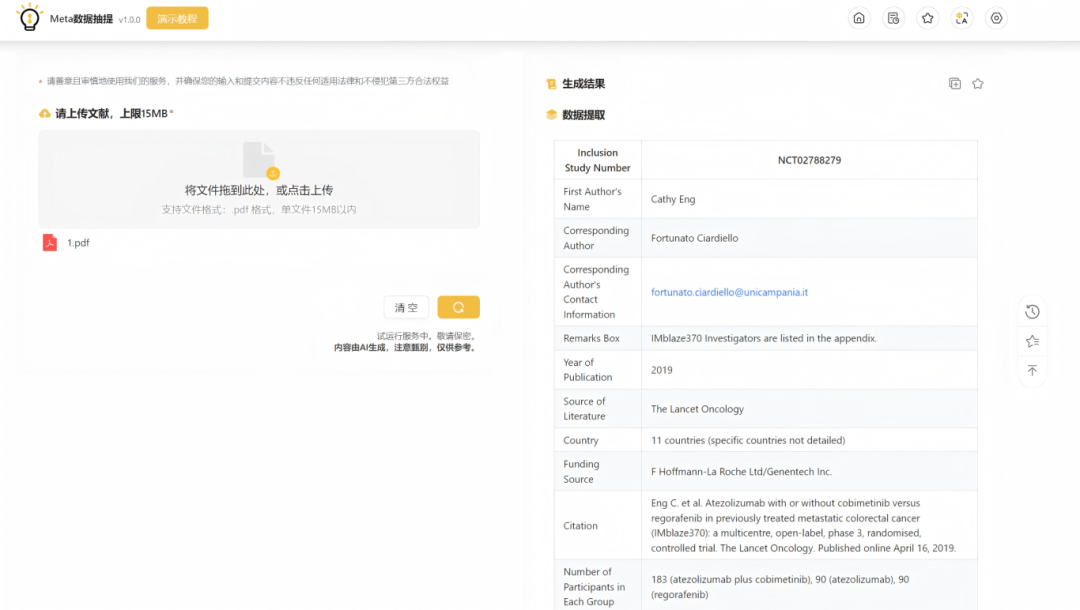Click the red PDF icon beside 1.pdf
The width and height of the screenshot is (1080, 610).
point(50,242)
